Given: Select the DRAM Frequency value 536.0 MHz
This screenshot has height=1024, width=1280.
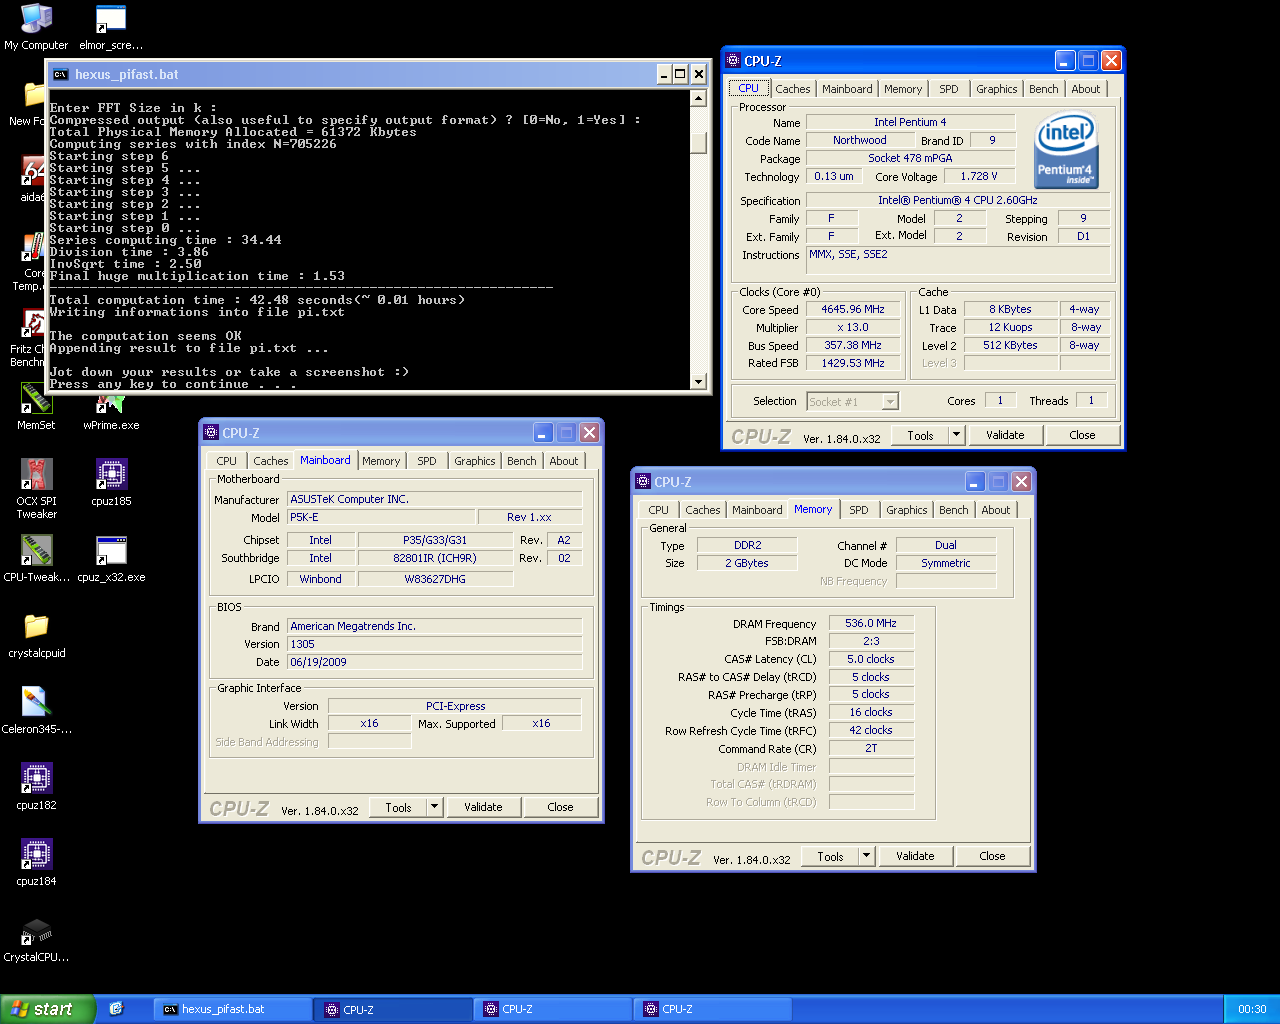Looking at the screenshot, I should (871, 623).
